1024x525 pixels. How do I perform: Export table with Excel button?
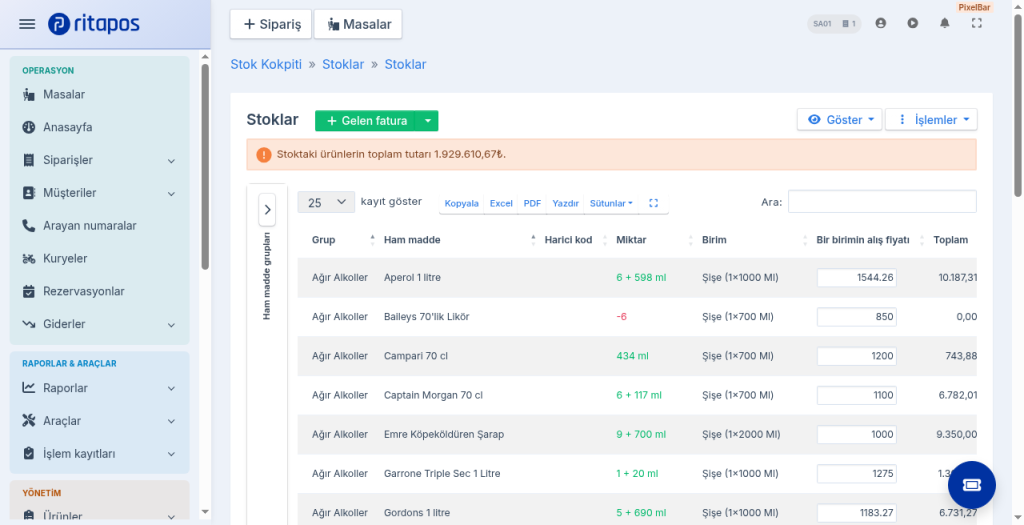[501, 203]
